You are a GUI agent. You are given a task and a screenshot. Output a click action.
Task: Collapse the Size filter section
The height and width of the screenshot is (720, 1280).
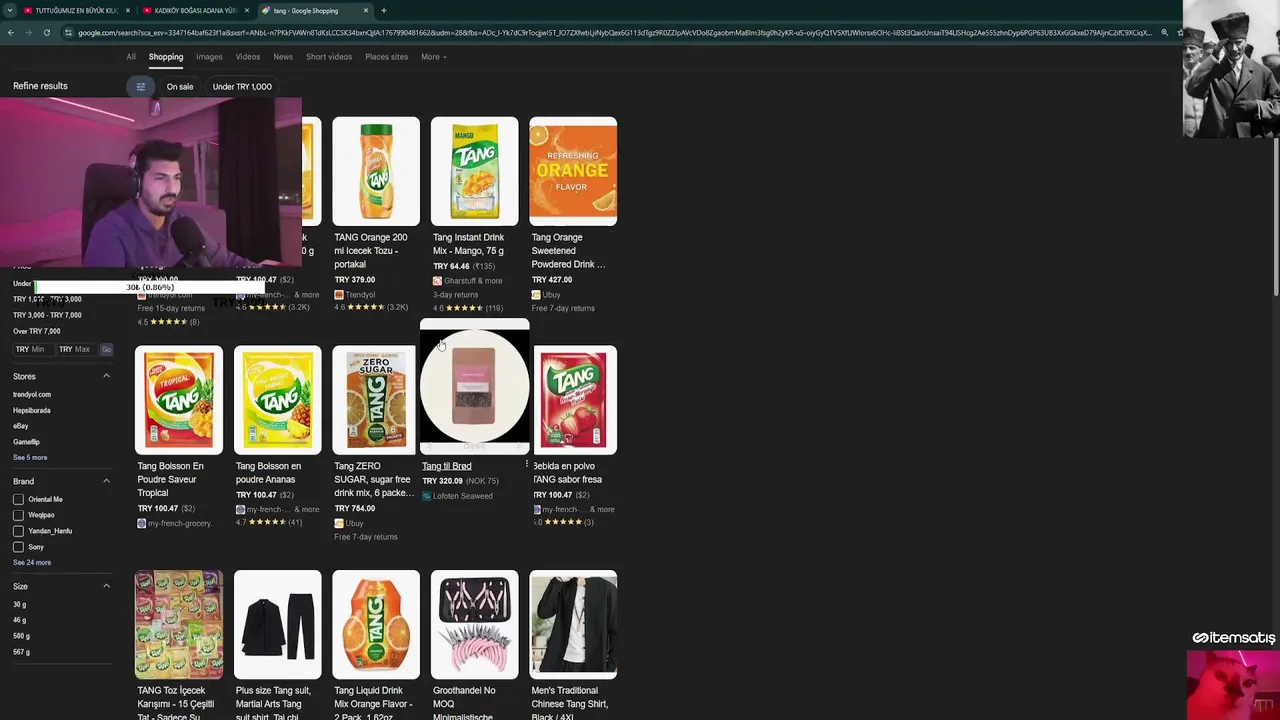click(x=106, y=586)
